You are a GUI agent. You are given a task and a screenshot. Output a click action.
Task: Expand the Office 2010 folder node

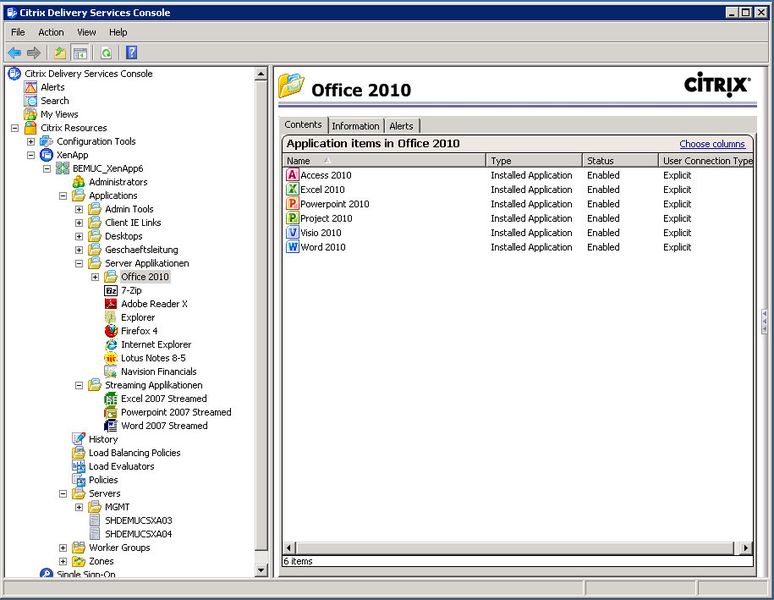click(95, 277)
